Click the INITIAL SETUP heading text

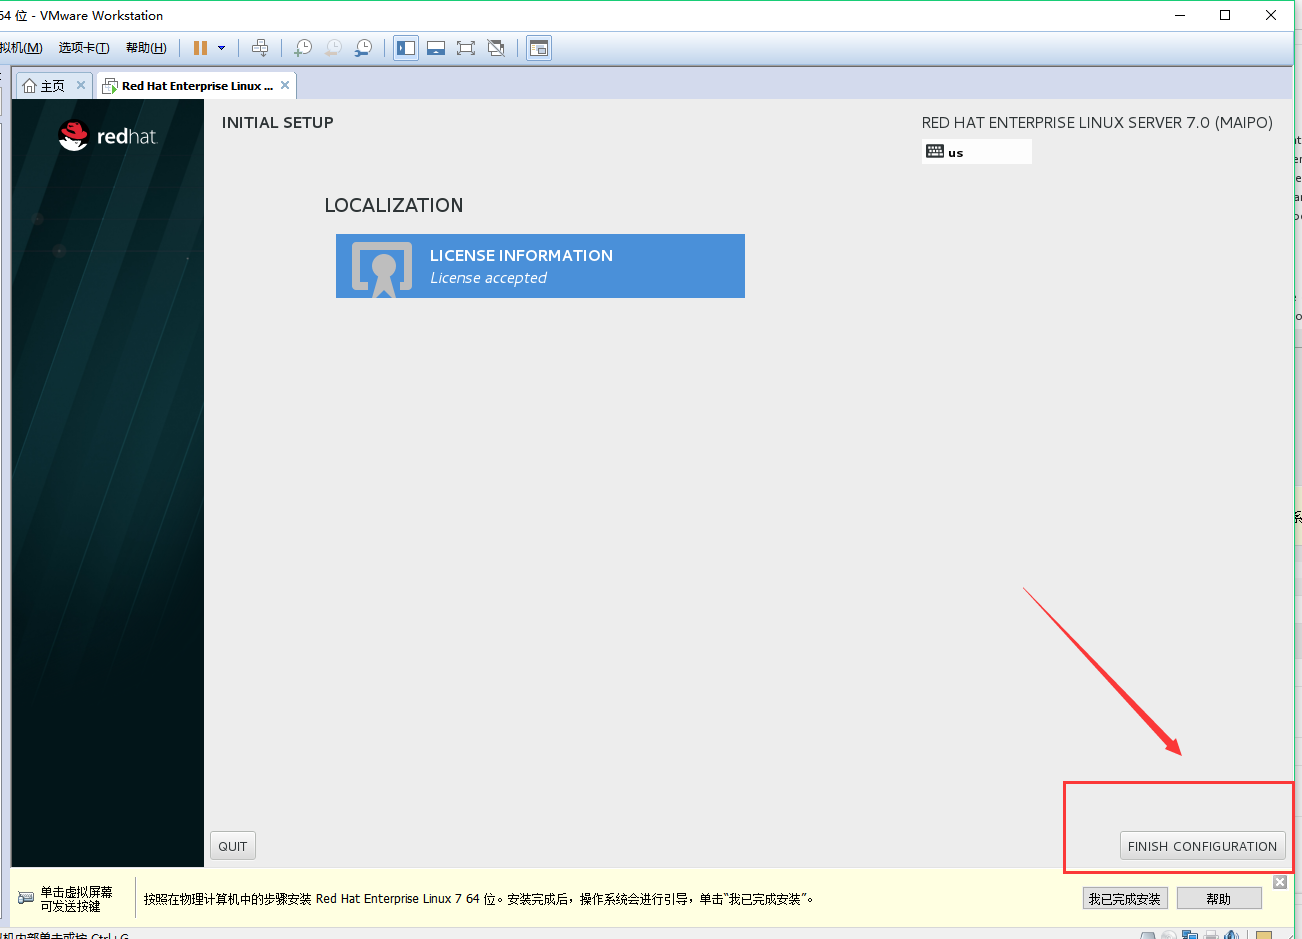tap(278, 123)
